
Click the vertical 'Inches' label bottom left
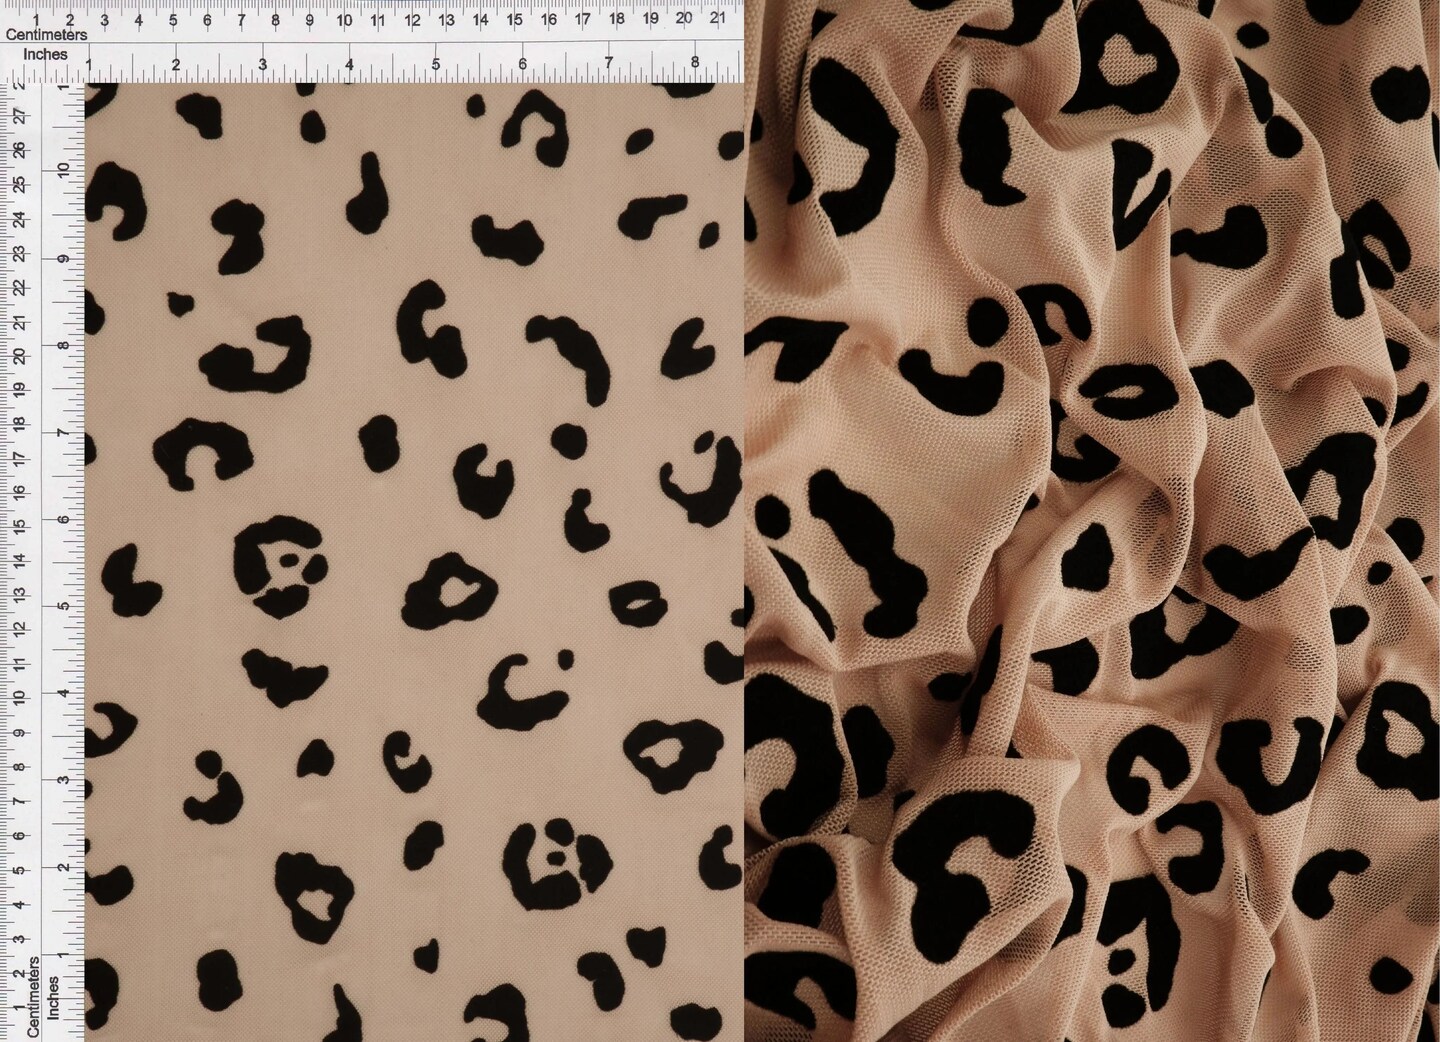54,1002
